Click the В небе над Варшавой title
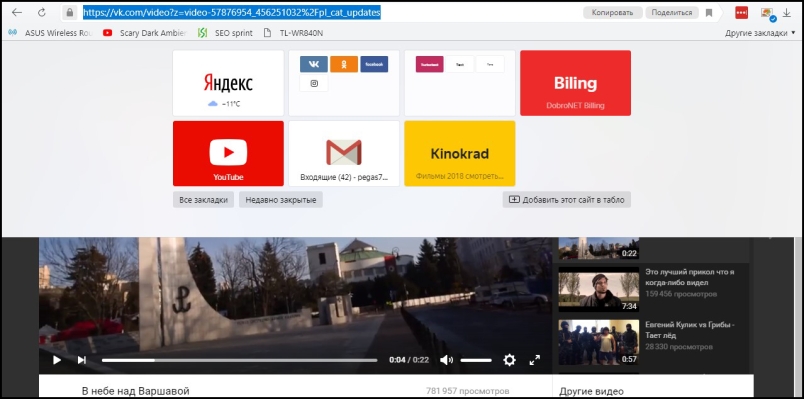This screenshot has height=399, width=804. tap(136, 391)
